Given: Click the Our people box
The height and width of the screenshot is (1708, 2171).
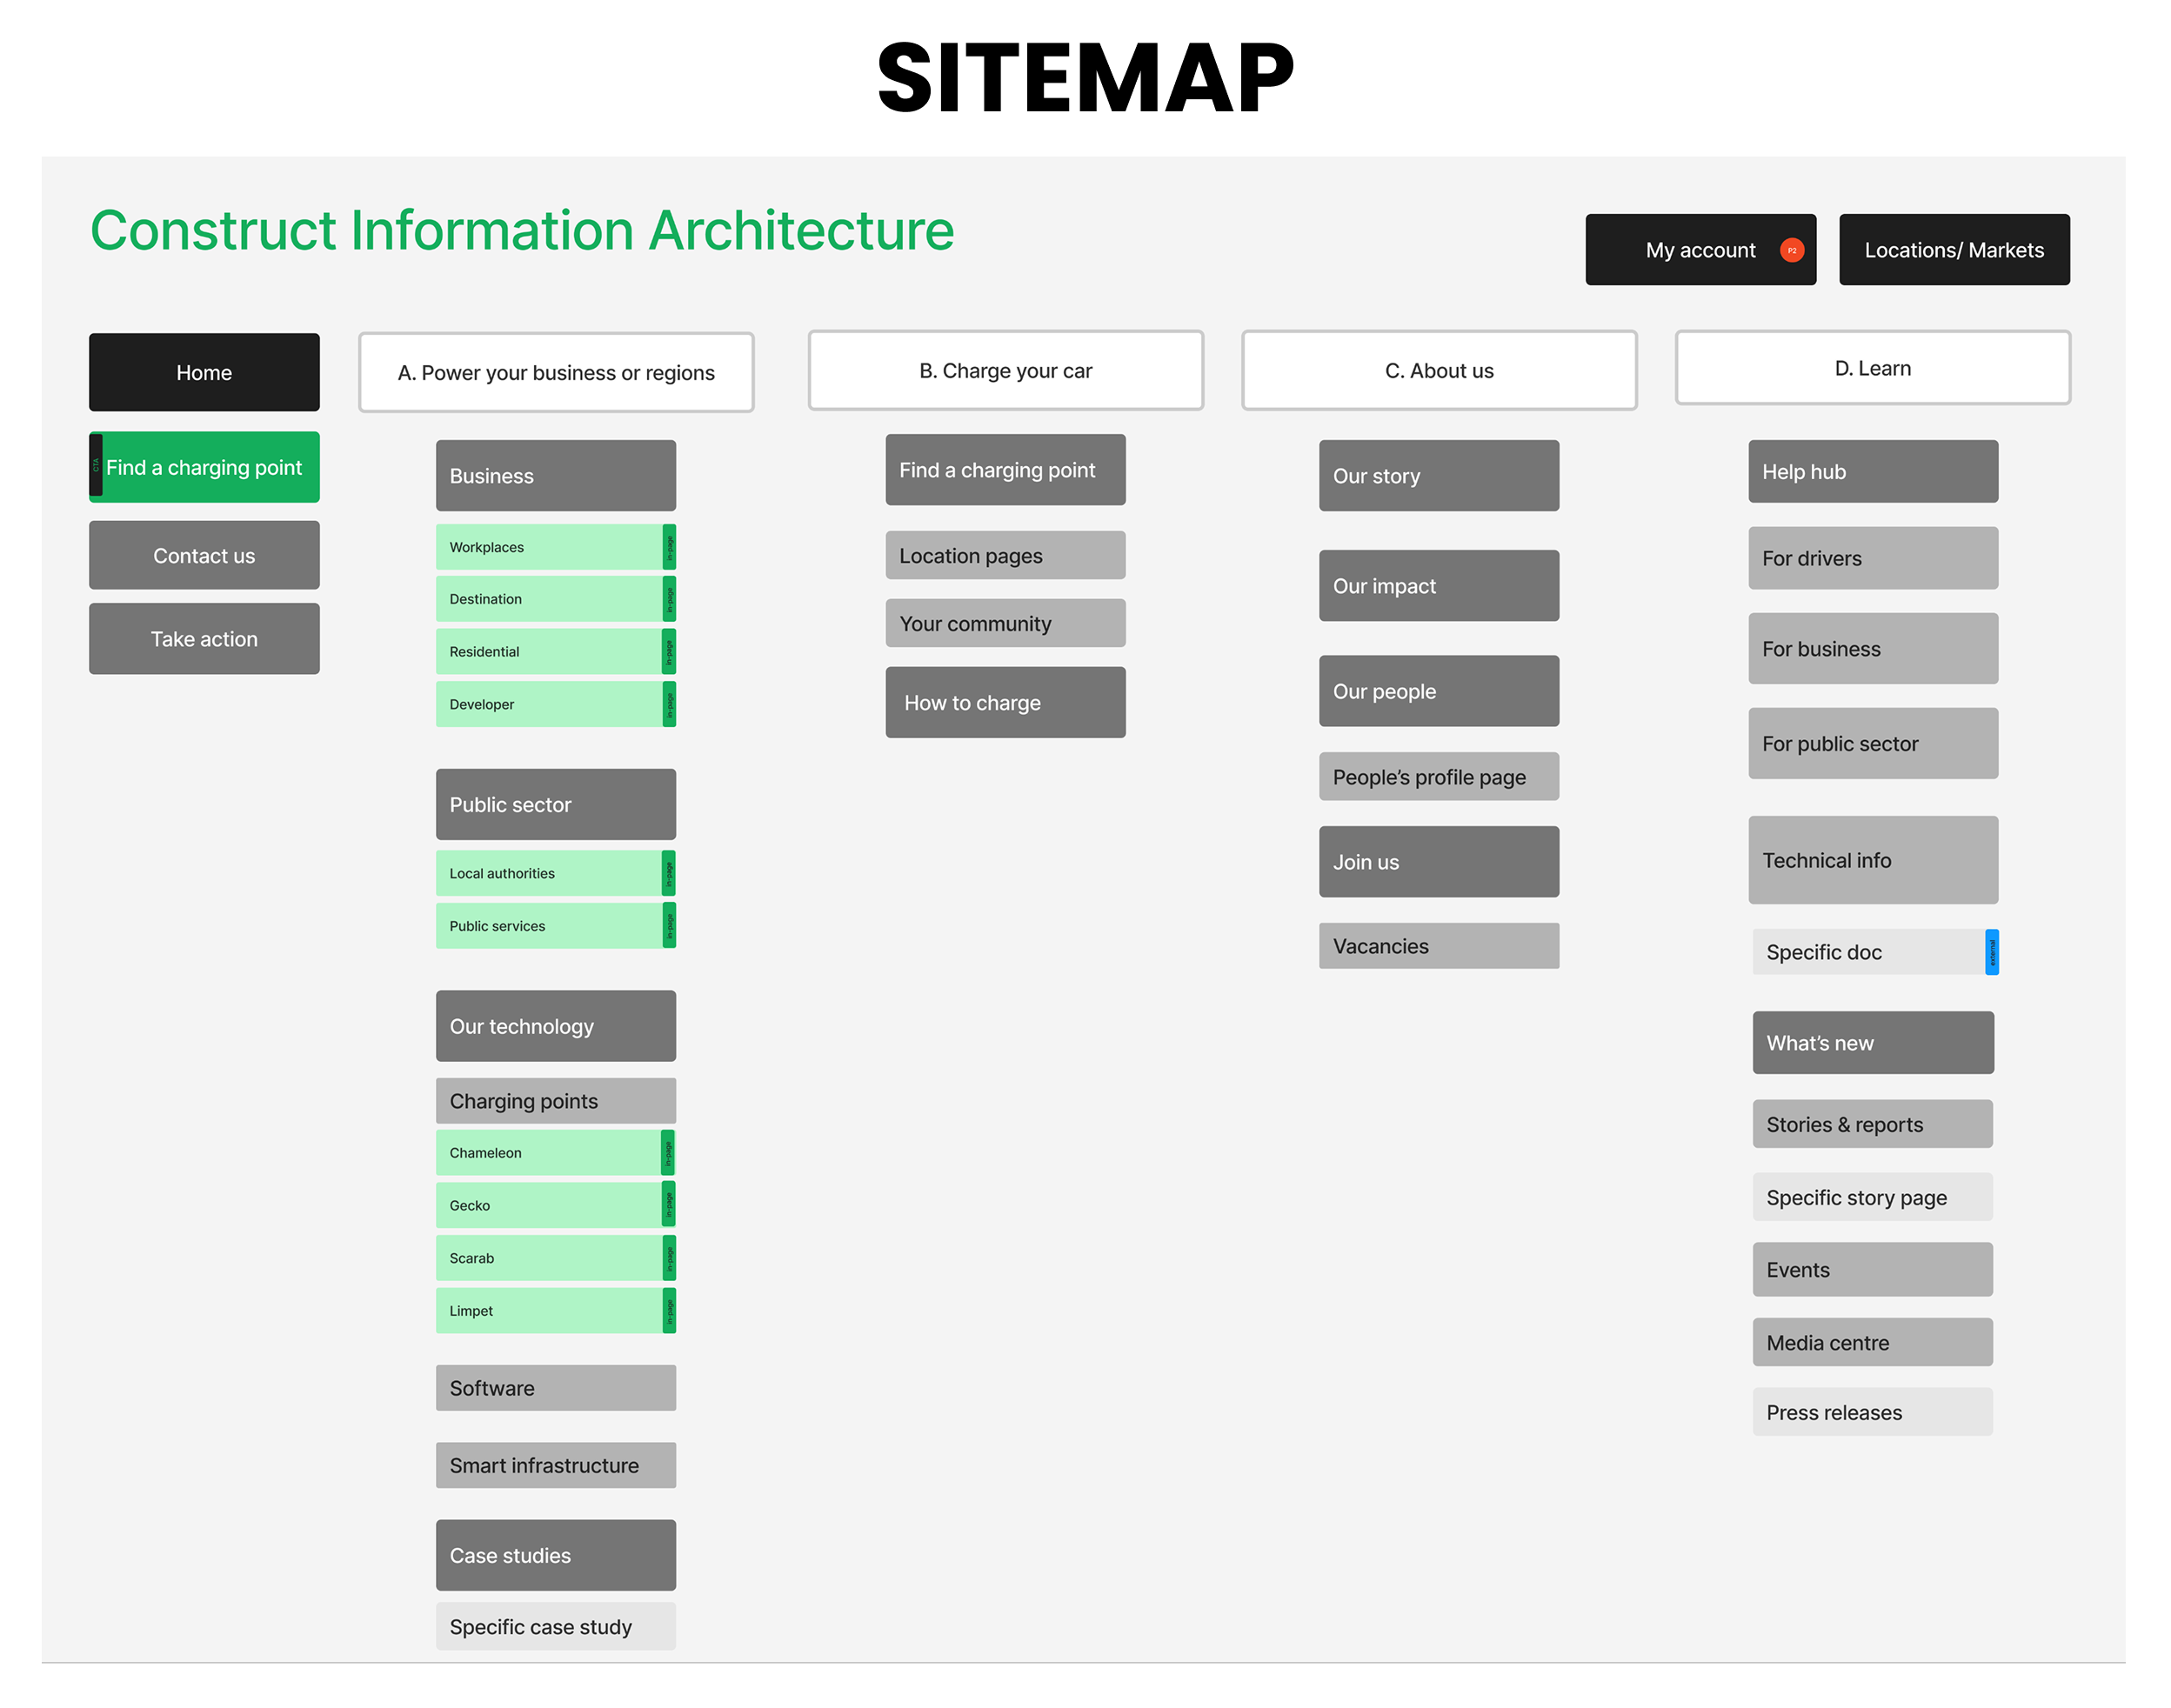Looking at the screenshot, I should pyautogui.click(x=1439, y=691).
